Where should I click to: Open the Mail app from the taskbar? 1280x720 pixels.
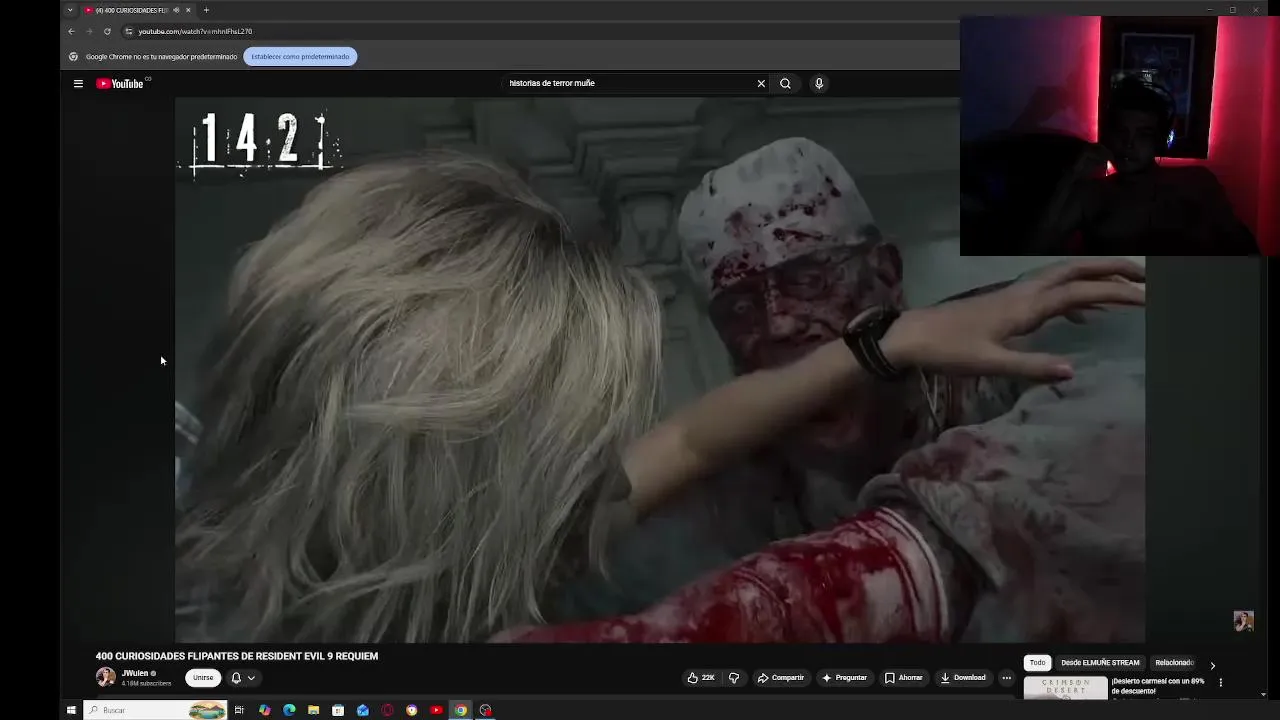(363, 710)
